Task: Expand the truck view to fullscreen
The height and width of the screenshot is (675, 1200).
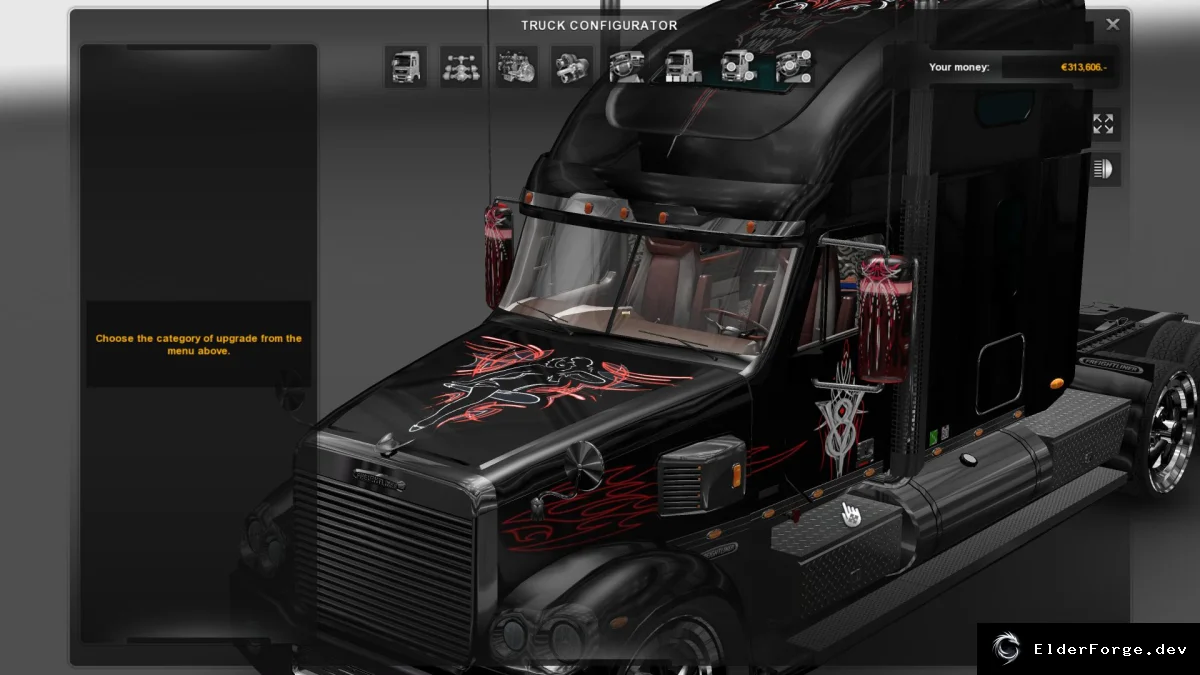Action: pos(1103,124)
